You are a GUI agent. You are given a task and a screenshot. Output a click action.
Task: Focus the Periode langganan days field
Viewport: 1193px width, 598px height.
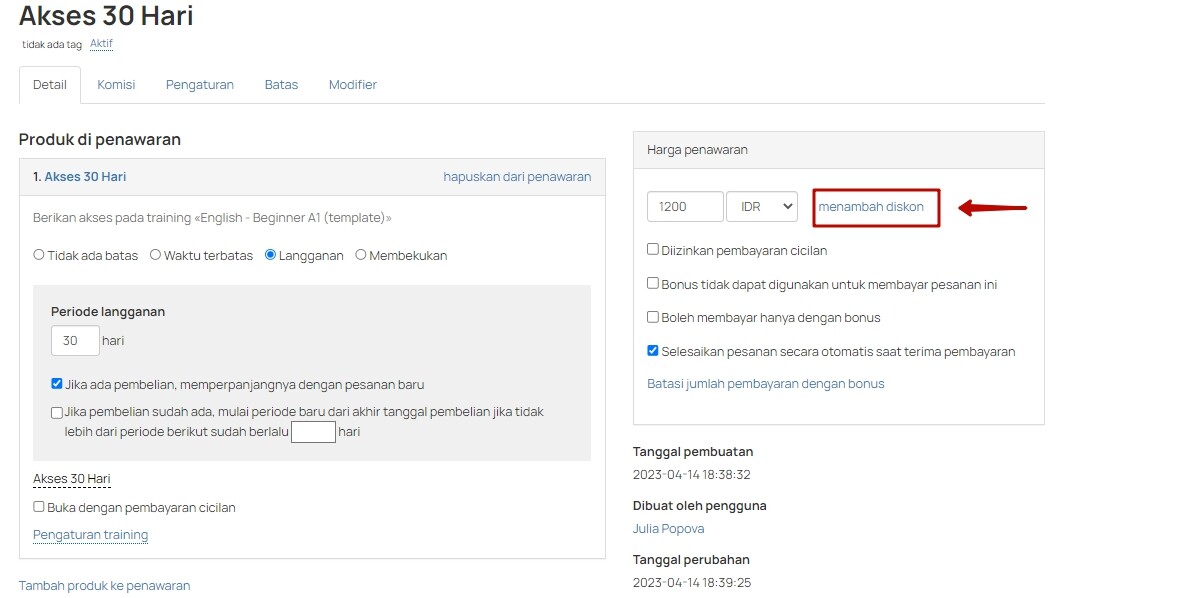(x=75, y=341)
